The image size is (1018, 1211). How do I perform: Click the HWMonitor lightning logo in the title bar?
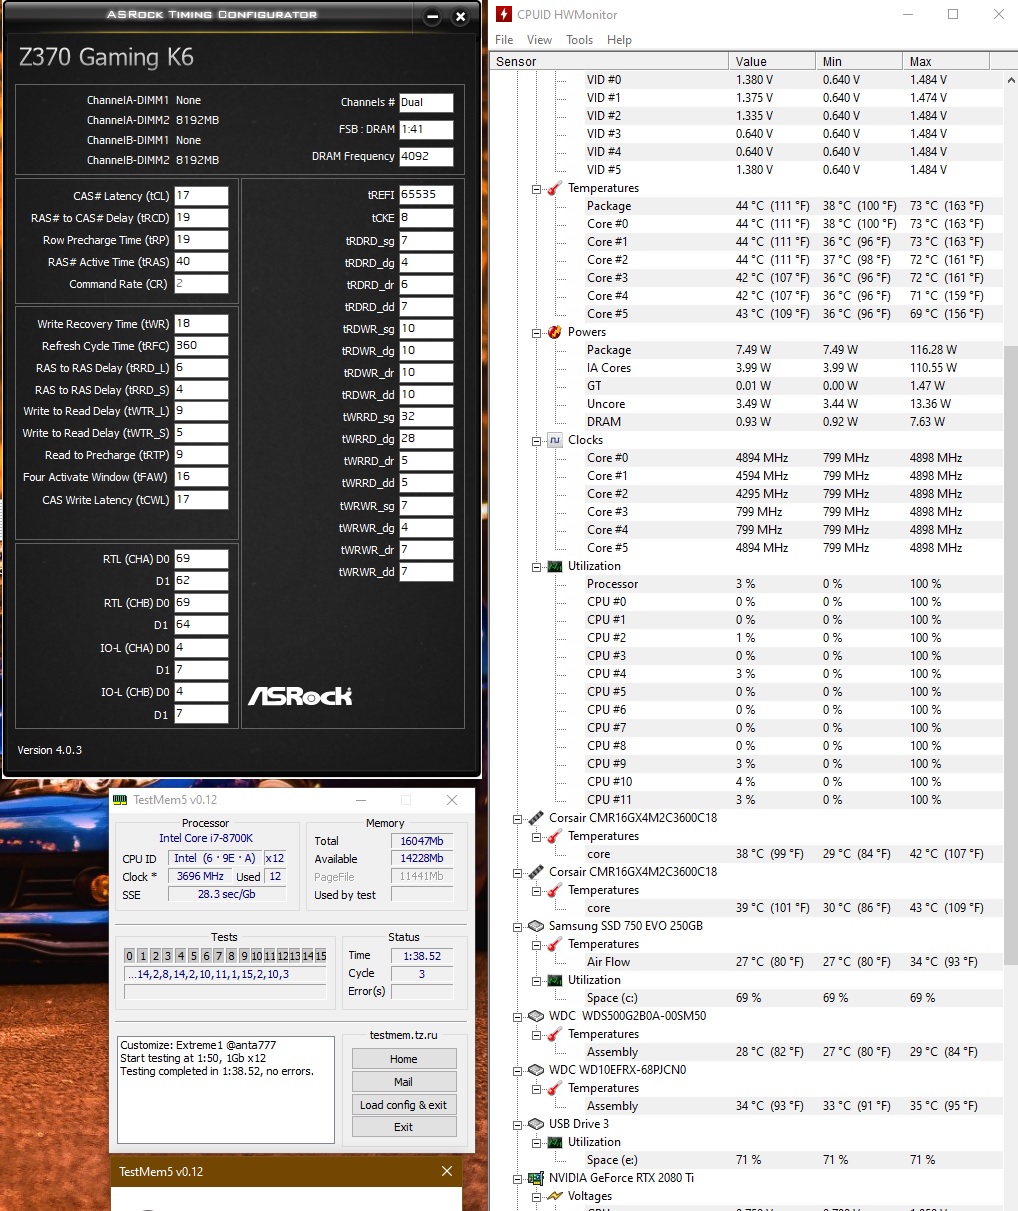click(504, 14)
